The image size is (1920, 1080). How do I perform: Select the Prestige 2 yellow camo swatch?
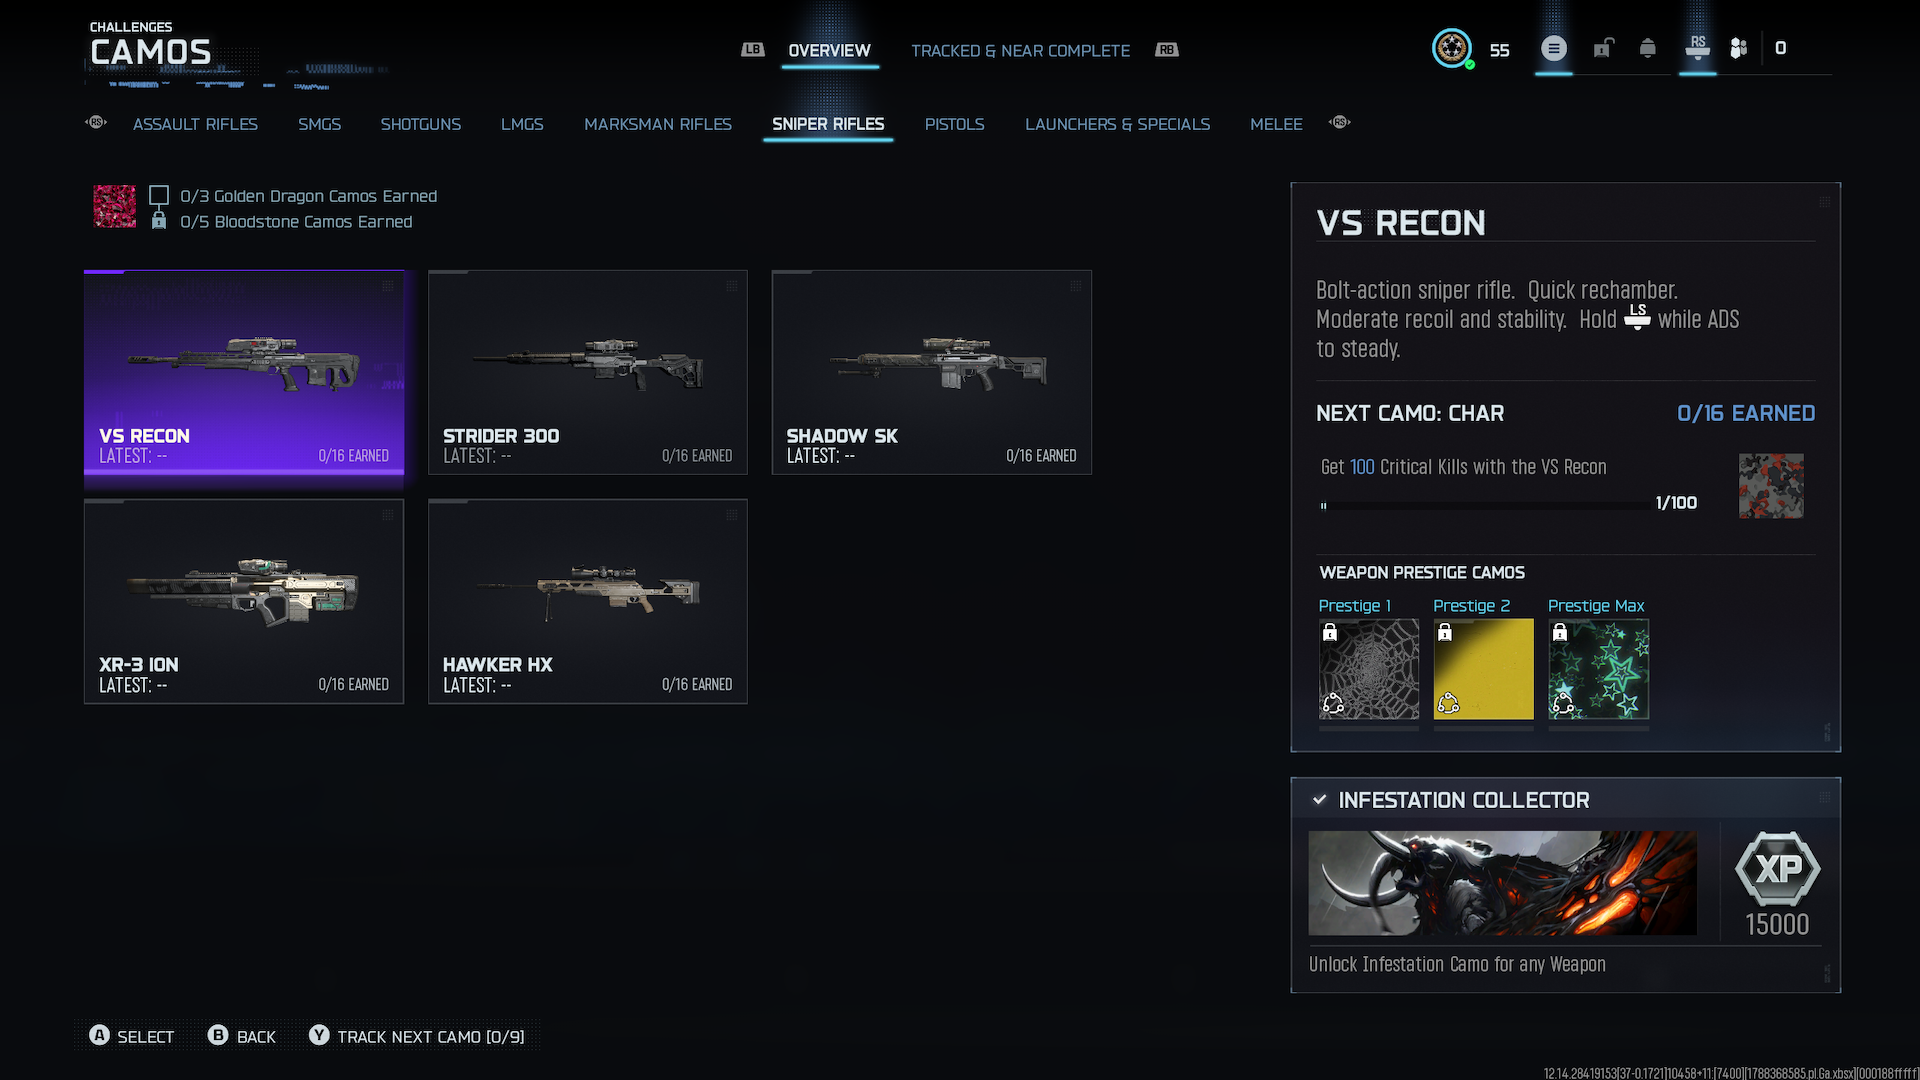coord(1484,669)
